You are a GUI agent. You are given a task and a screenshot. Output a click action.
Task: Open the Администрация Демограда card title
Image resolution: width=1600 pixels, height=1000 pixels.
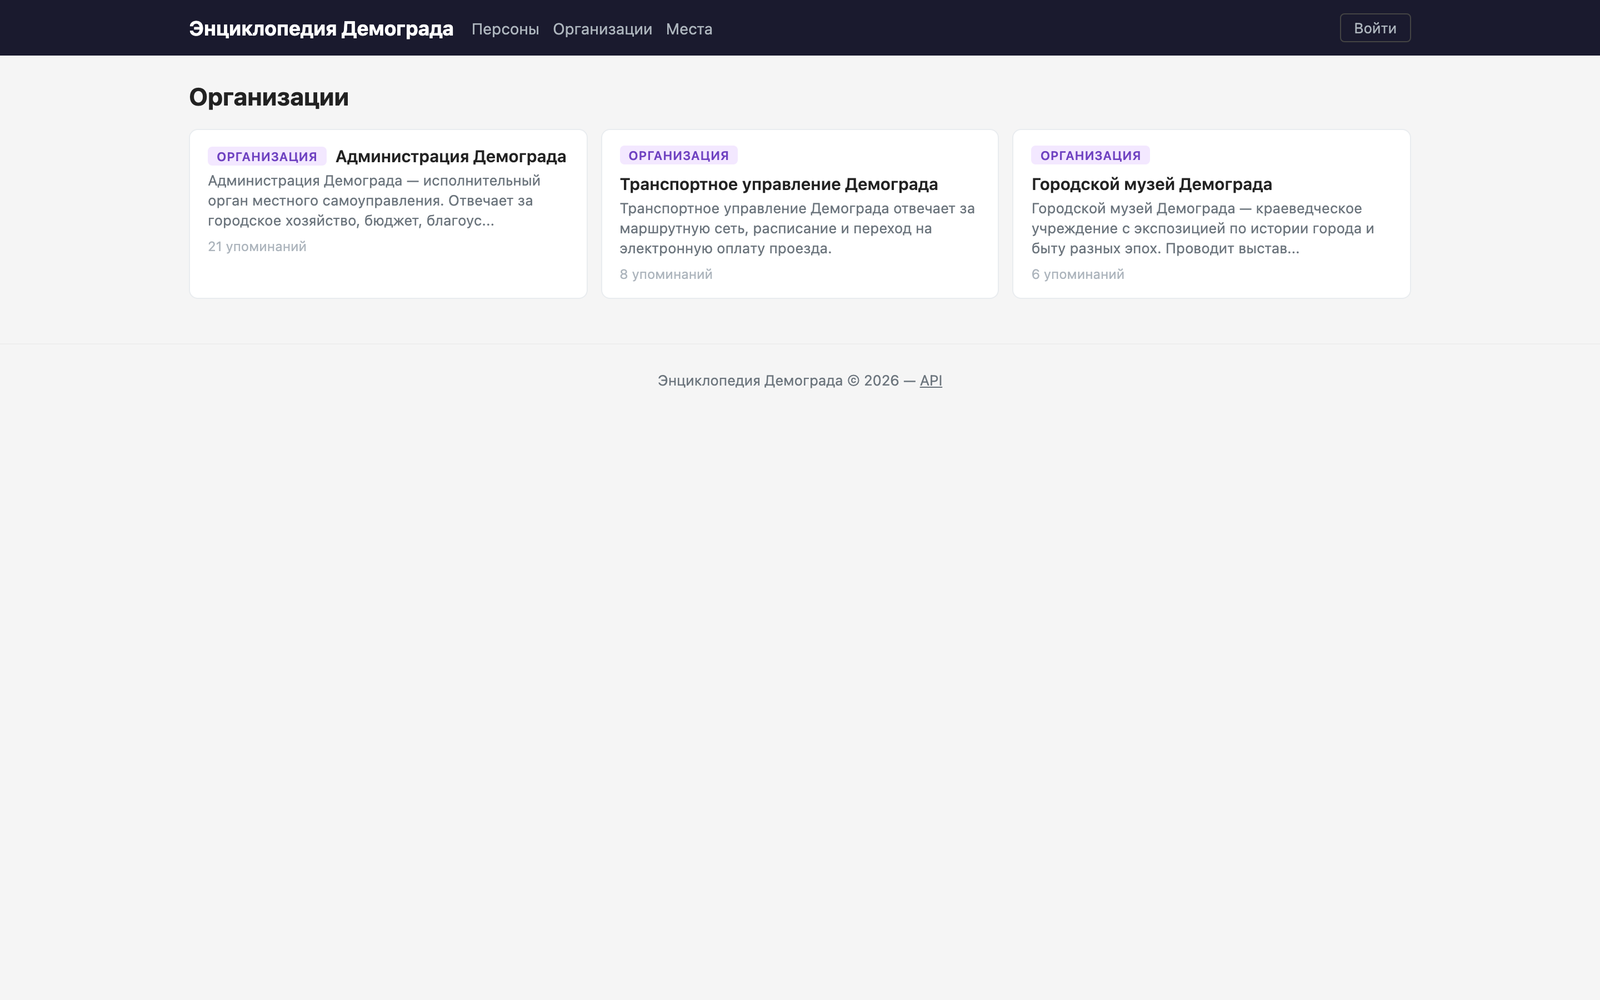[451, 156]
